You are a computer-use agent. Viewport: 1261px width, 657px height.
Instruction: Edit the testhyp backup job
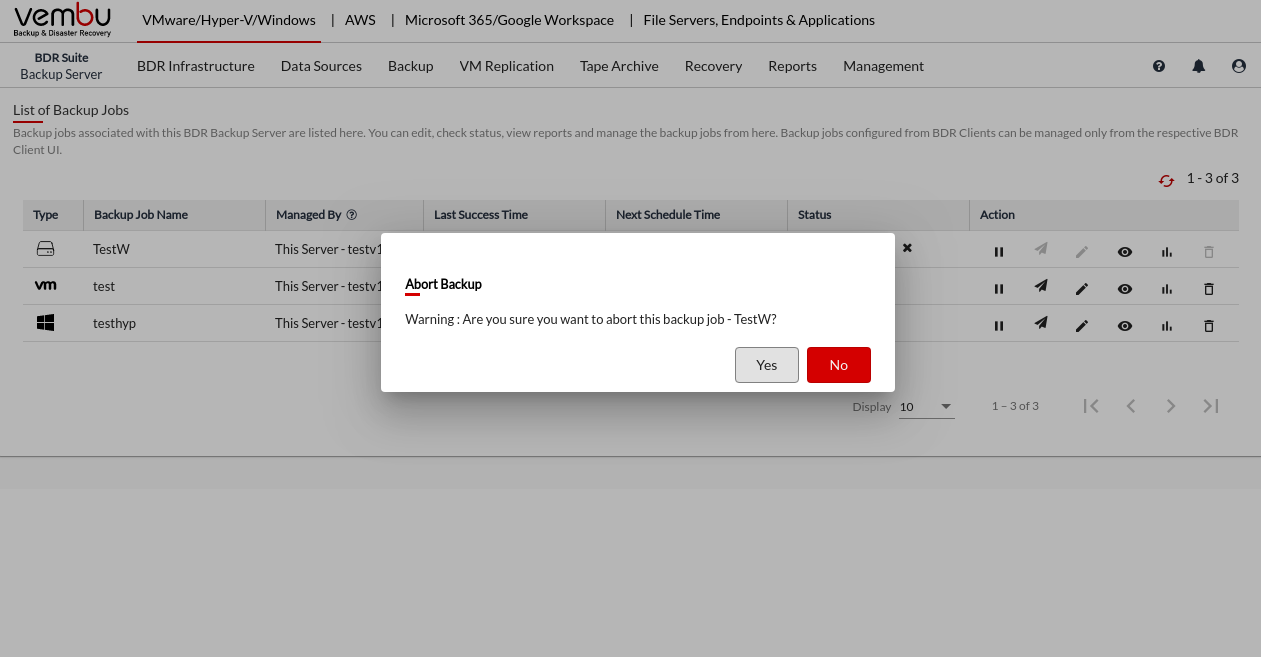coord(1081,326)
